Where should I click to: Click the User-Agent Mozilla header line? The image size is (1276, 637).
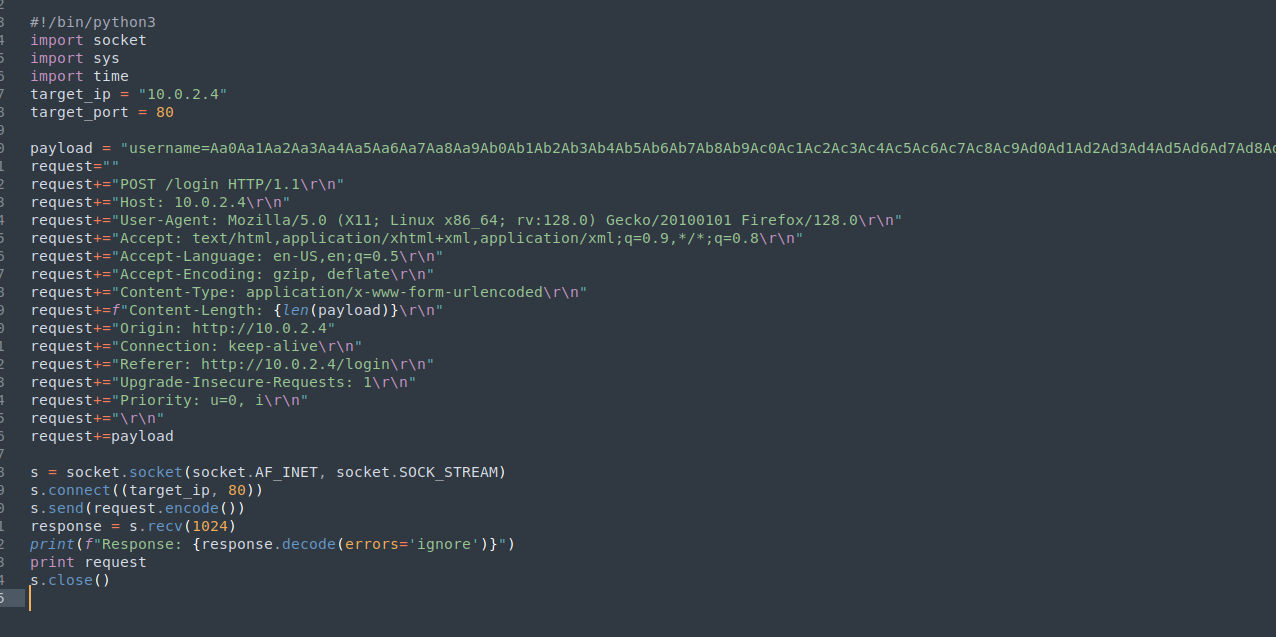pos(466,220)
